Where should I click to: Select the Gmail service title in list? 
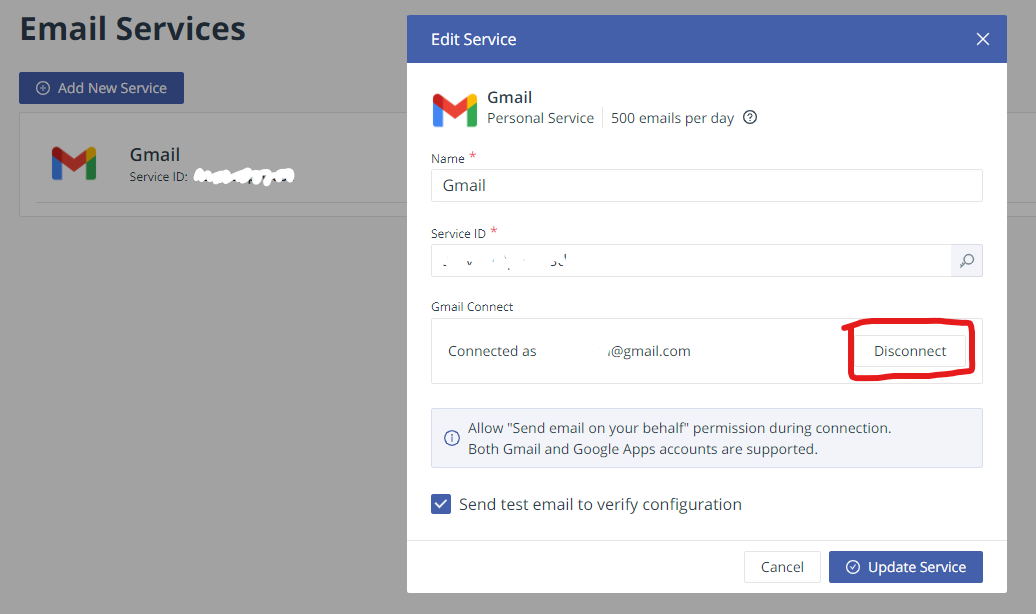coord(155,155)
